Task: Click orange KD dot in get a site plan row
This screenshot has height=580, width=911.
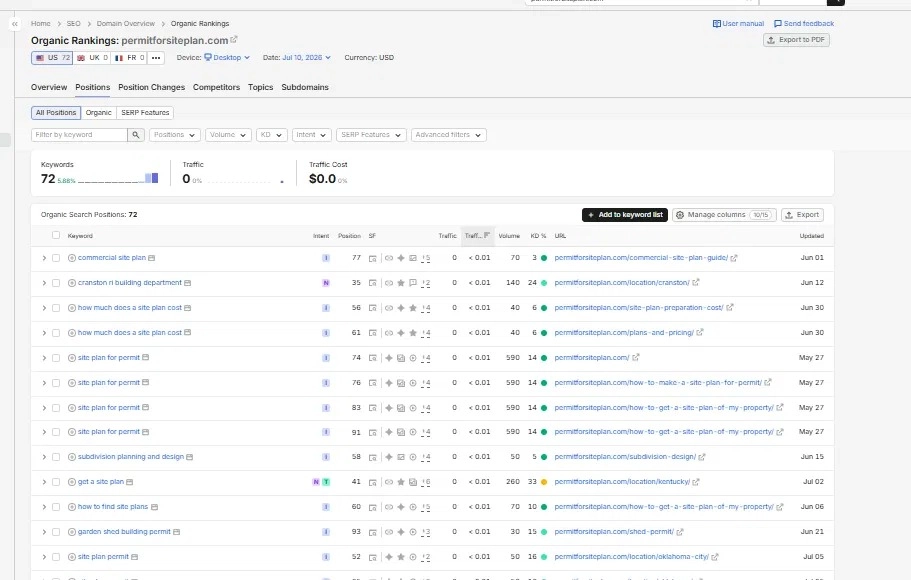Action: coord(544,482)
